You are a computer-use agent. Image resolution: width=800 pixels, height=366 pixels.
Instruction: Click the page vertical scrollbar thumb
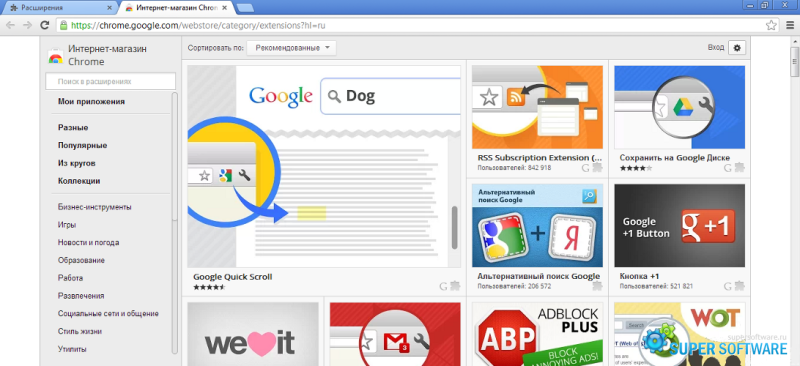[x=794, y=62]
